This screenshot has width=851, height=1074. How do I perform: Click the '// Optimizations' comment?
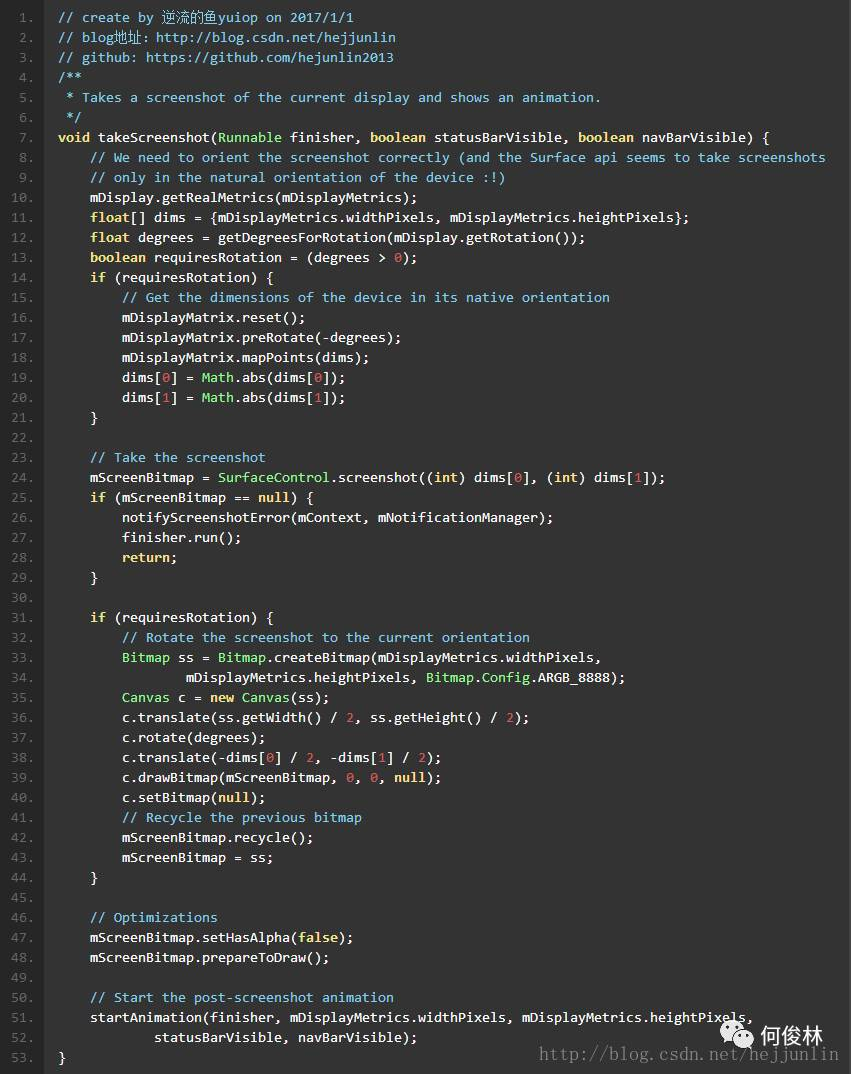(x=153, y=918)
